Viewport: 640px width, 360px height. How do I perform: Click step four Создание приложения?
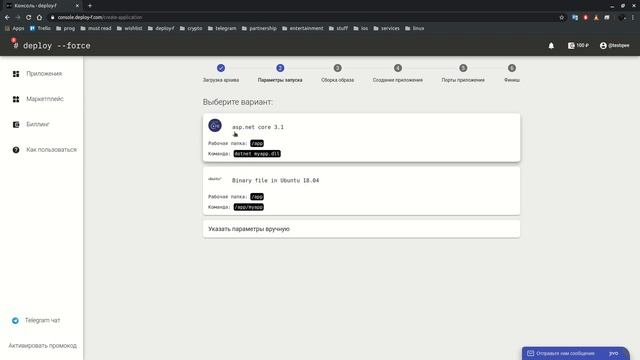pos(398,73)
